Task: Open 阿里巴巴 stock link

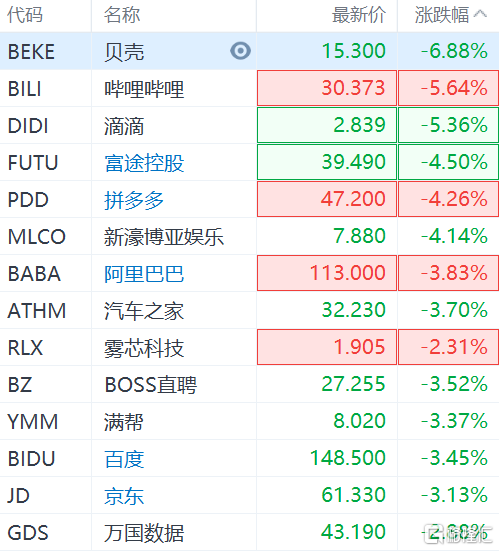Action: click(144, 274)
